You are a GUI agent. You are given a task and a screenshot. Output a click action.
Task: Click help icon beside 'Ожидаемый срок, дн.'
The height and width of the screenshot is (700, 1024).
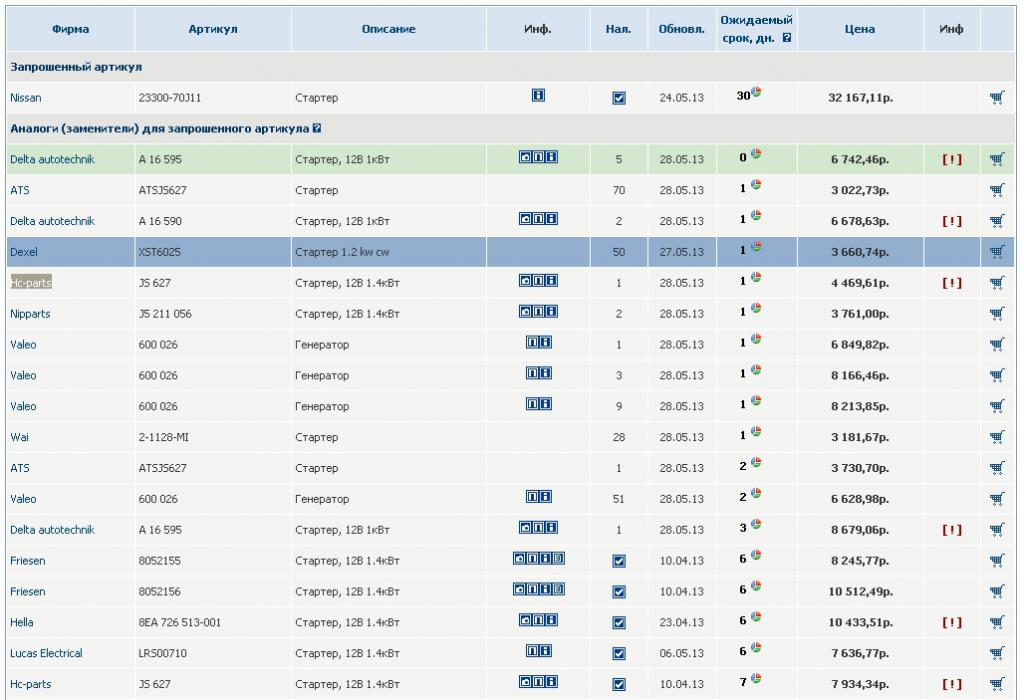pyautogui.click(x=787, y=38)
